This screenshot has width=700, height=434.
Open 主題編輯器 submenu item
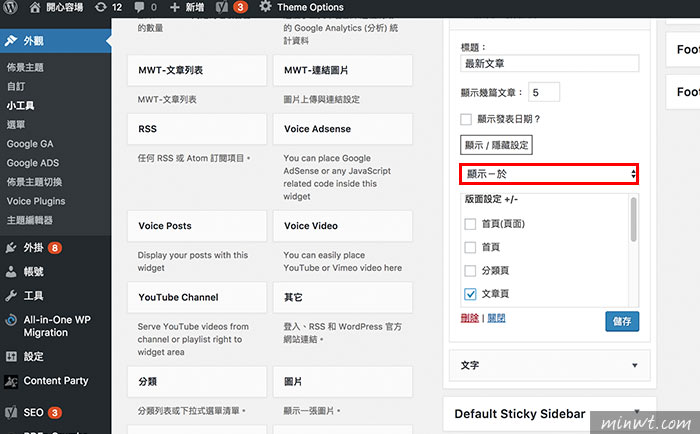pos(29,221)
